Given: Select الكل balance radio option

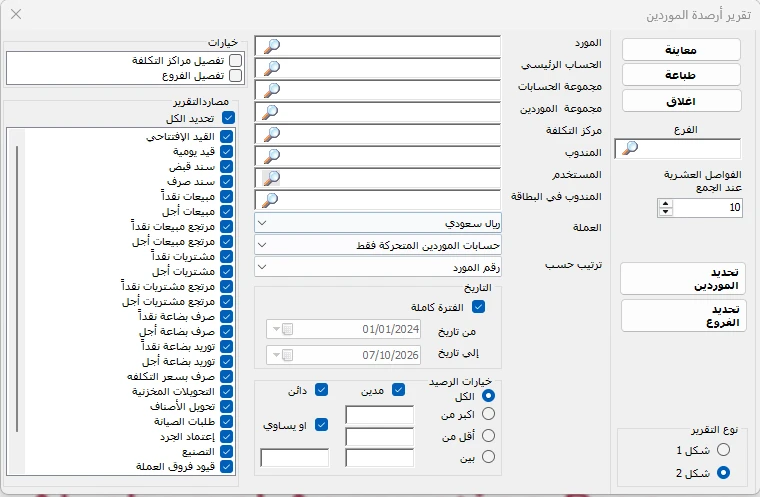Looking at the screenshot, I should [x=488, y=396].
